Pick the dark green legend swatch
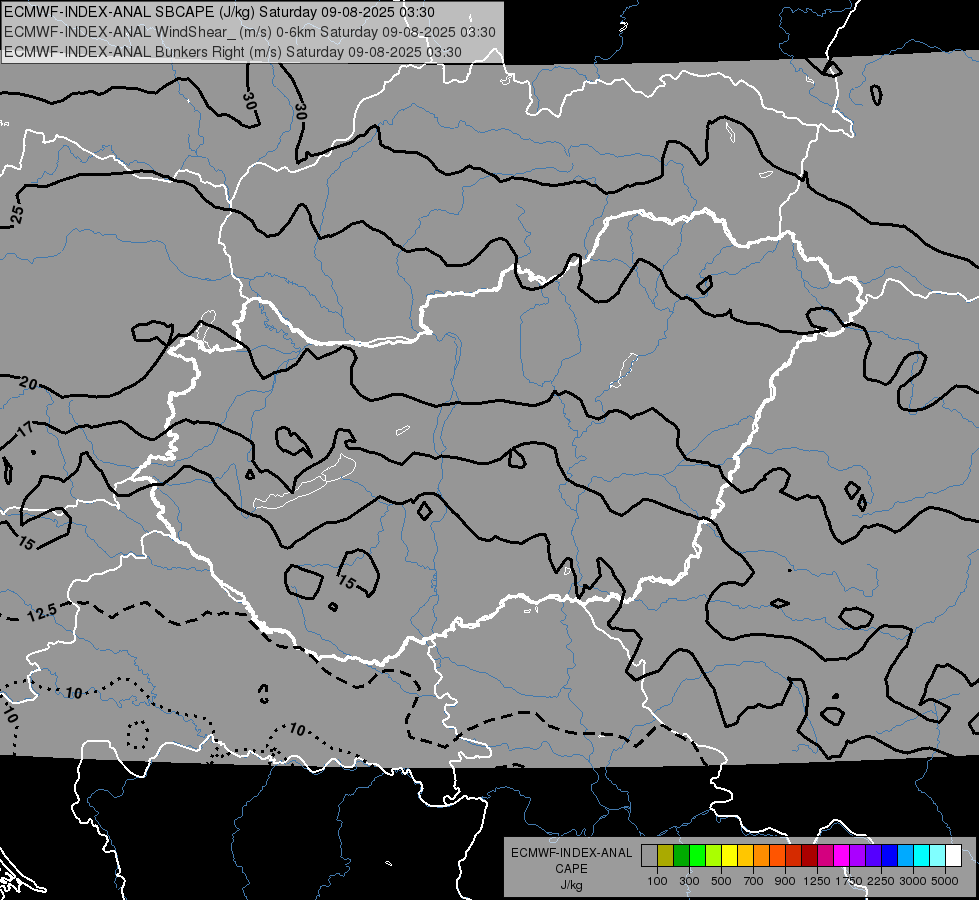This screenshot has width=979, height=900. [x=681, y=856]
